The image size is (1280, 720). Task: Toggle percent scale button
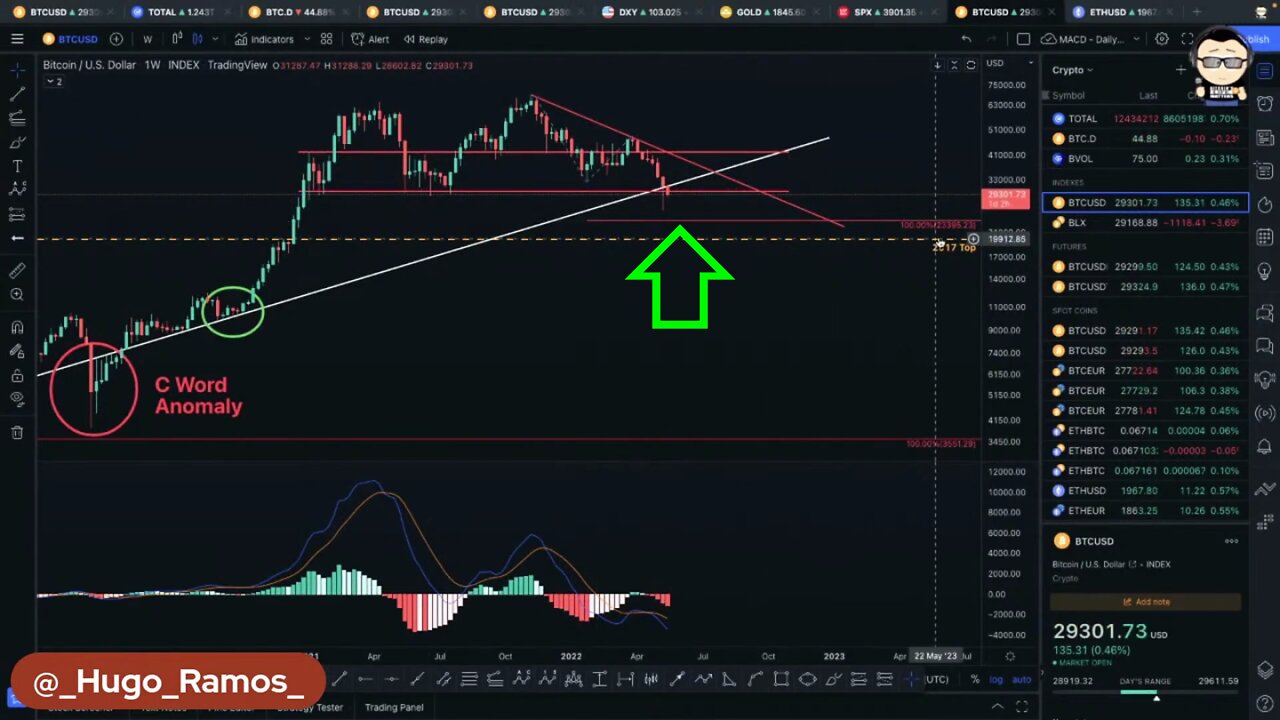(975, 680)
